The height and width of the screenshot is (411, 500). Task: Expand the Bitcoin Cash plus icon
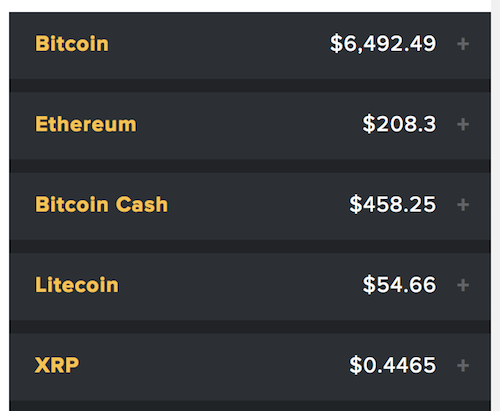click(x=463, y=205)
